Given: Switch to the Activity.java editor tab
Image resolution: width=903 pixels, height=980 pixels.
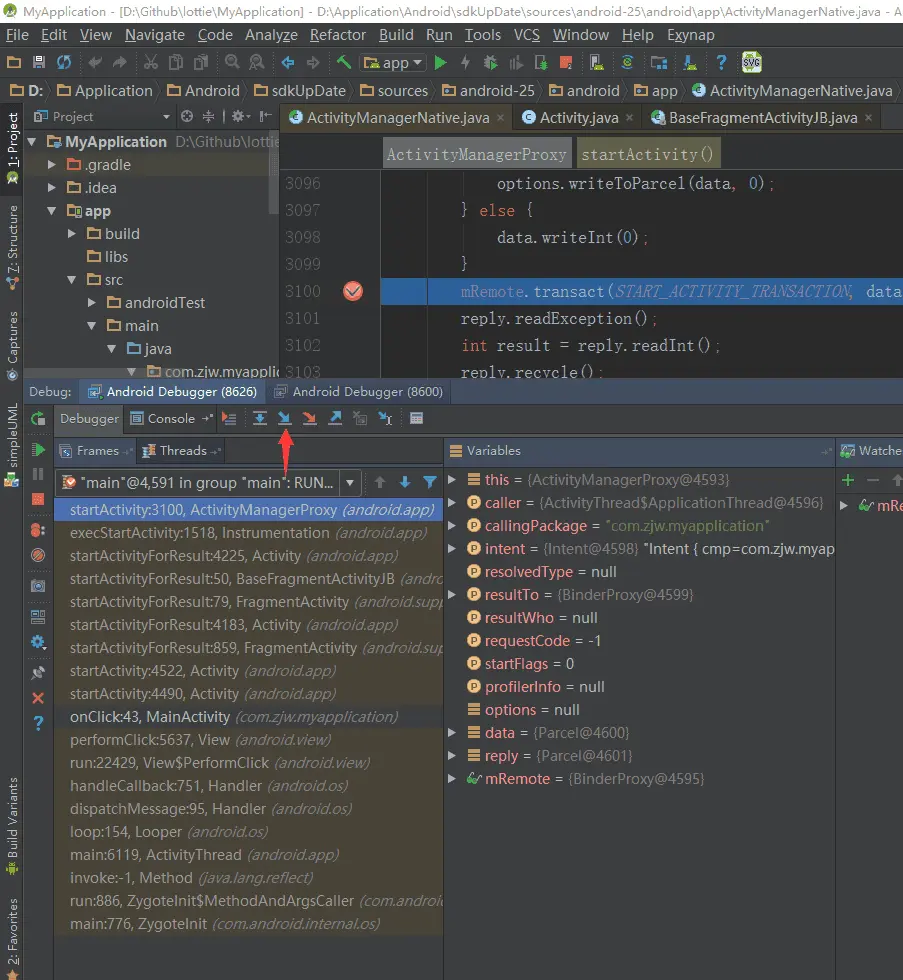Looking at the screenshot, I should (x=579, y=118).
